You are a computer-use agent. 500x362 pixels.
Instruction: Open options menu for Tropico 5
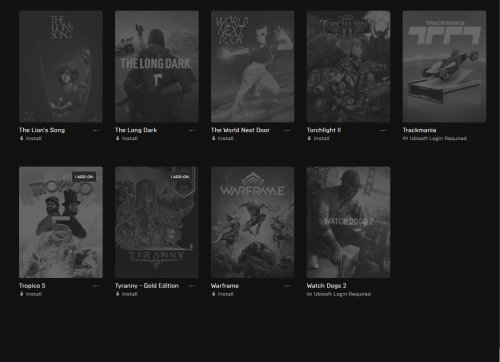click(96, 286)
